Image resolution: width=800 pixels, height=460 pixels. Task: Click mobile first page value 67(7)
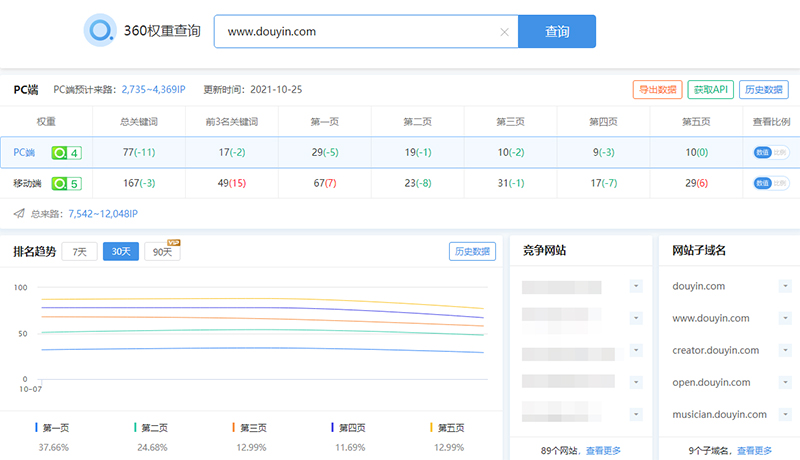[325, 183]
